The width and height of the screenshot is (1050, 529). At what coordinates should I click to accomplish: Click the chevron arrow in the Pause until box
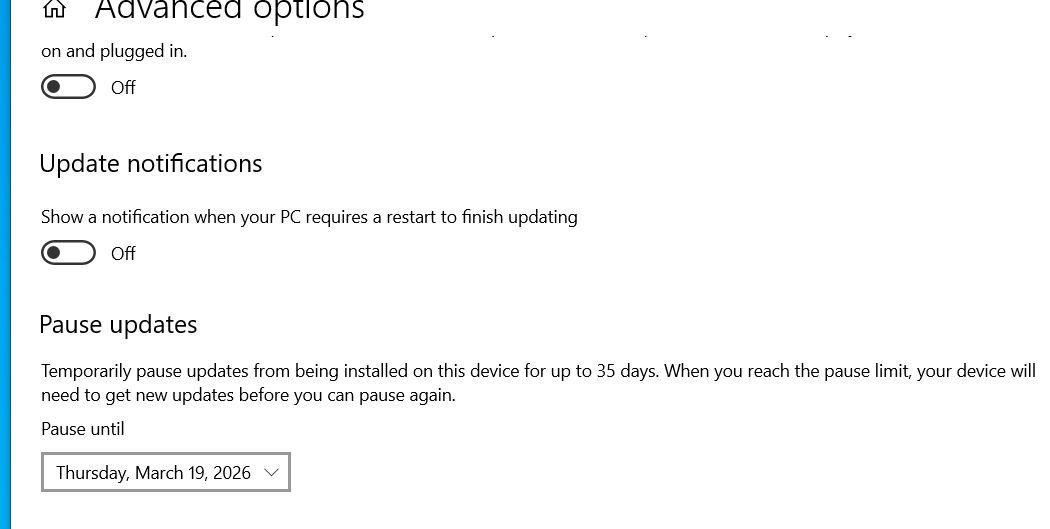point(271,473)
